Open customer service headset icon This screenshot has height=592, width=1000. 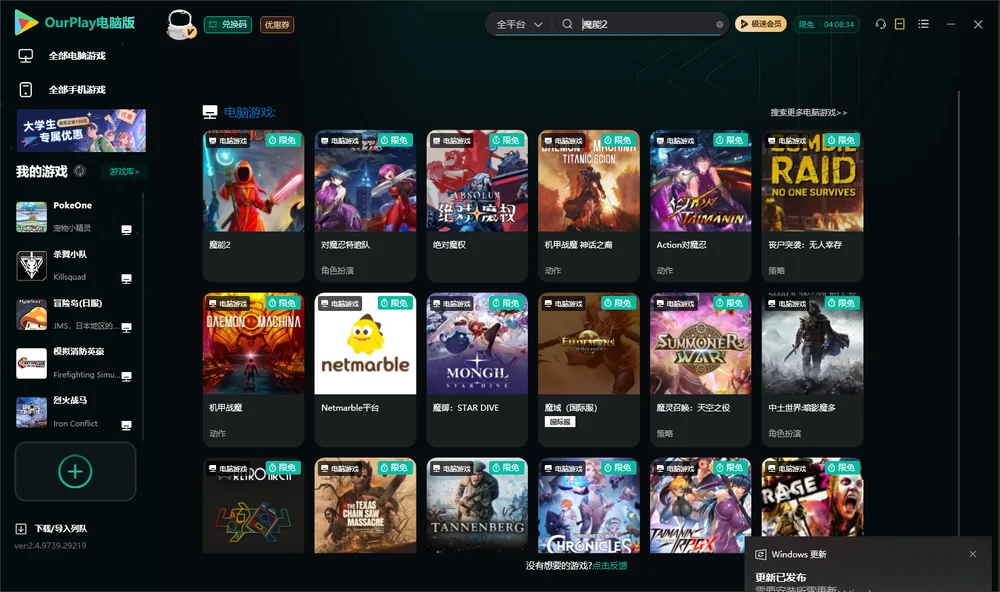click(x=881, y=24)
